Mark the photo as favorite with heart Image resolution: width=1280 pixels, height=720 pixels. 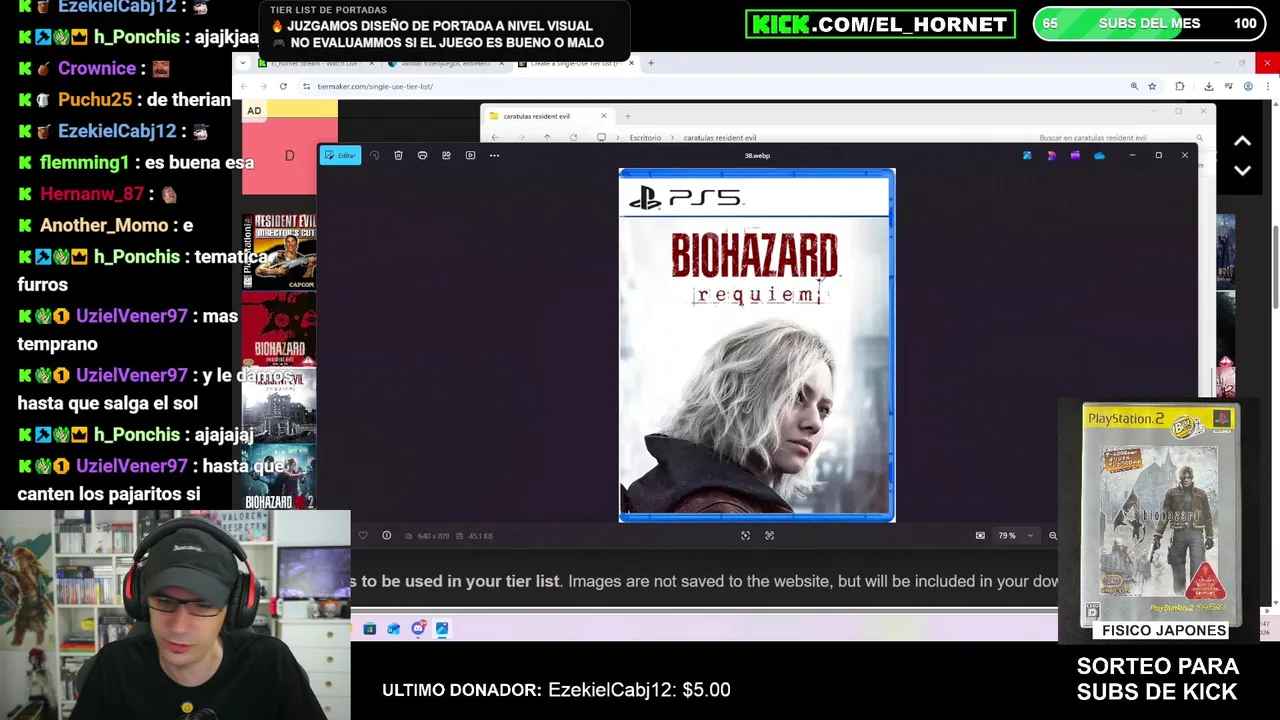363,536
